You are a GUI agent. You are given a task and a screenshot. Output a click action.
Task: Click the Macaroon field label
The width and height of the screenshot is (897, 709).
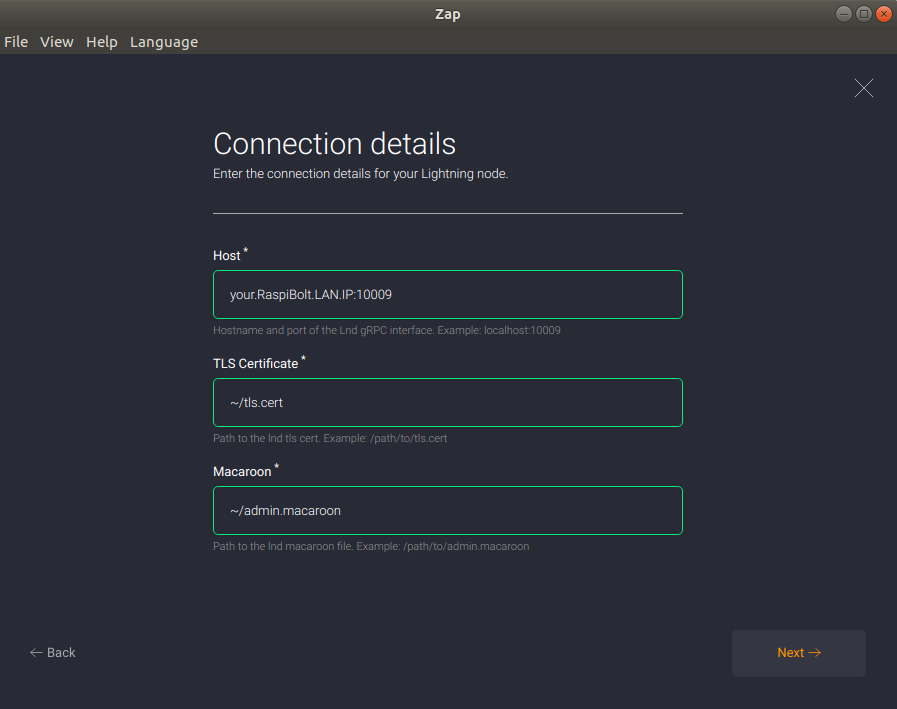coord(242,472)
